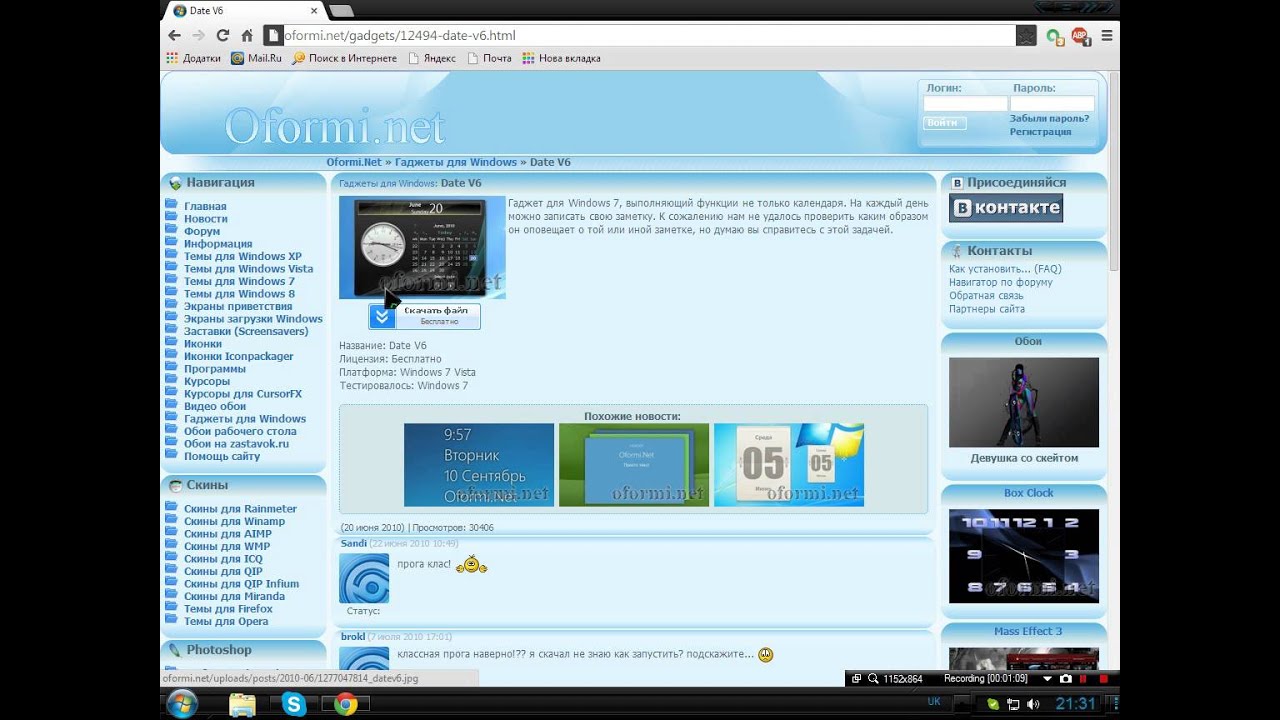Open the Нова вкладка bookmark
1280x720 pixels.
pyautogui.click(x=561, y=58)
